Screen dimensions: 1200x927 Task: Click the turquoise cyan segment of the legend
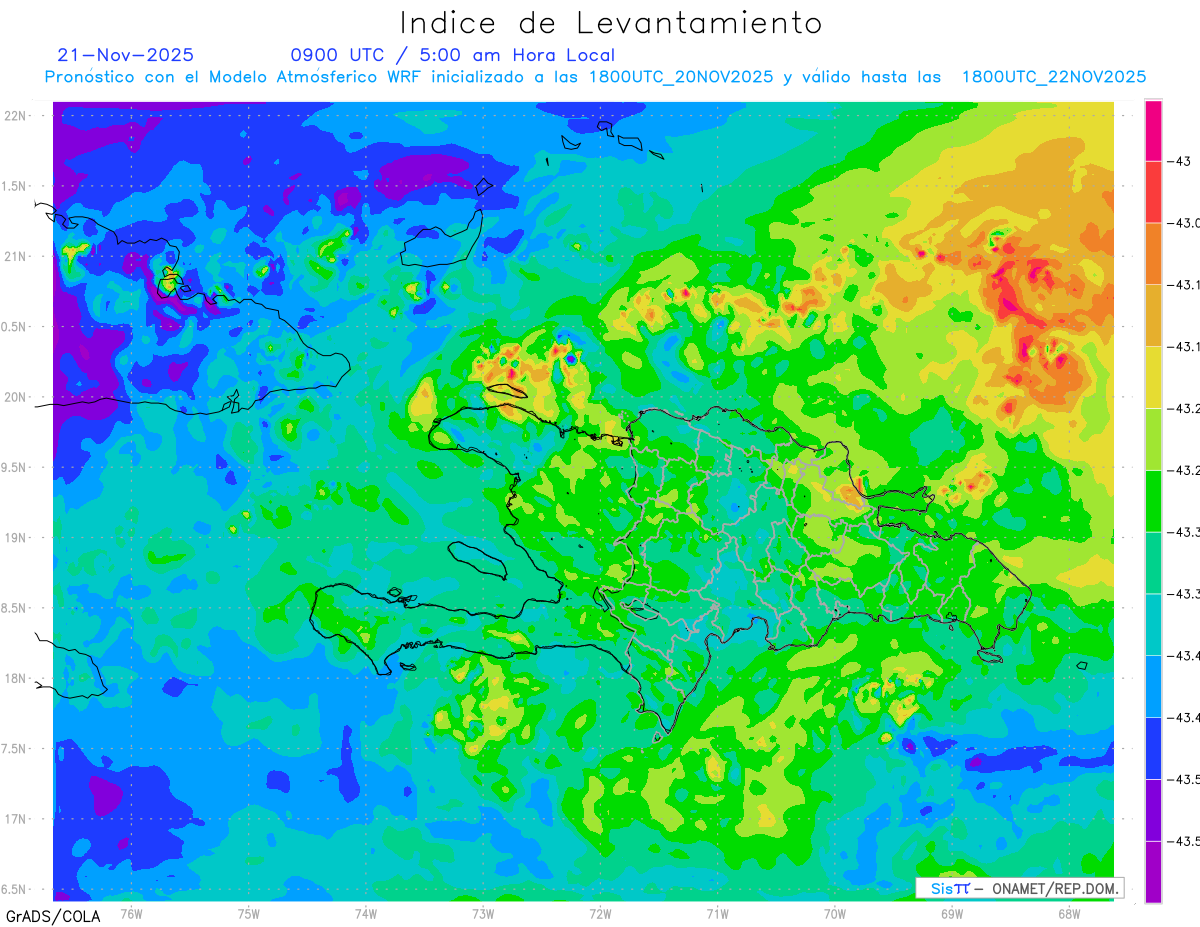[x=1153, y=624]
